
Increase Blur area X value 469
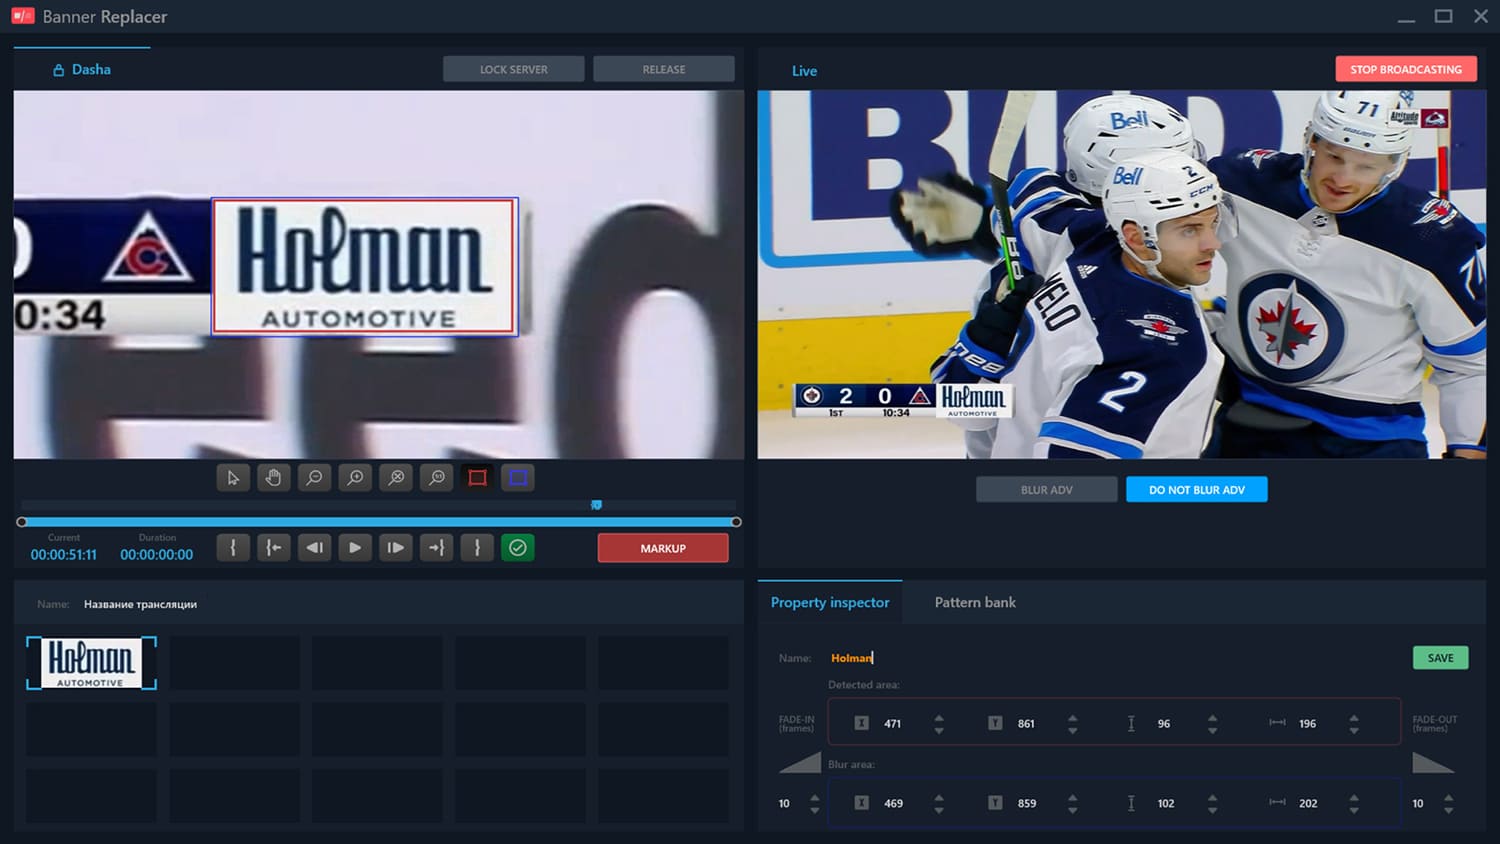click(x=939, y=797)
